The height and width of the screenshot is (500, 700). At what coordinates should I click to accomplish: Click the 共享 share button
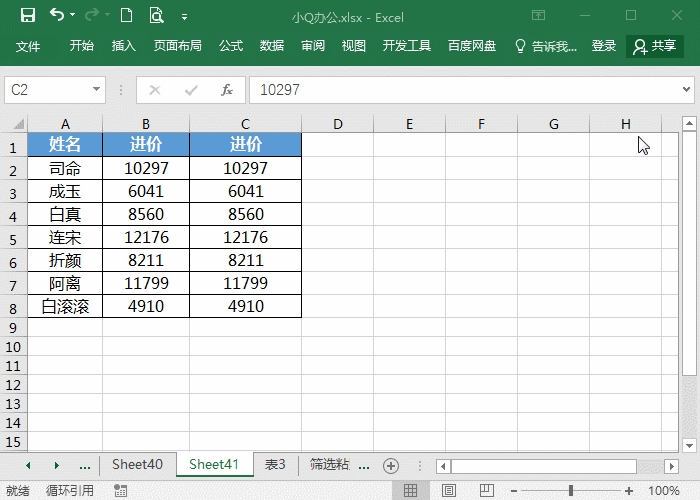coord(655,46)
